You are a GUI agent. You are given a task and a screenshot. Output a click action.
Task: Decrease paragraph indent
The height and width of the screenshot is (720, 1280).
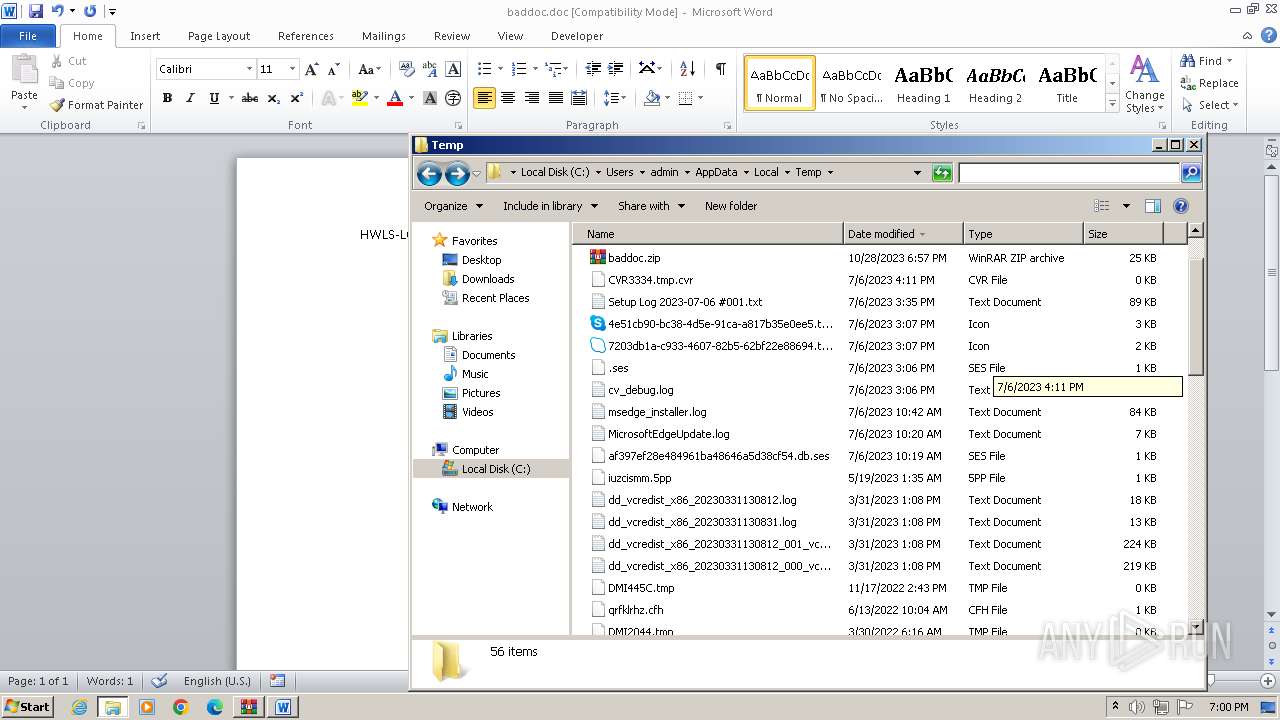tap(593, 69)
